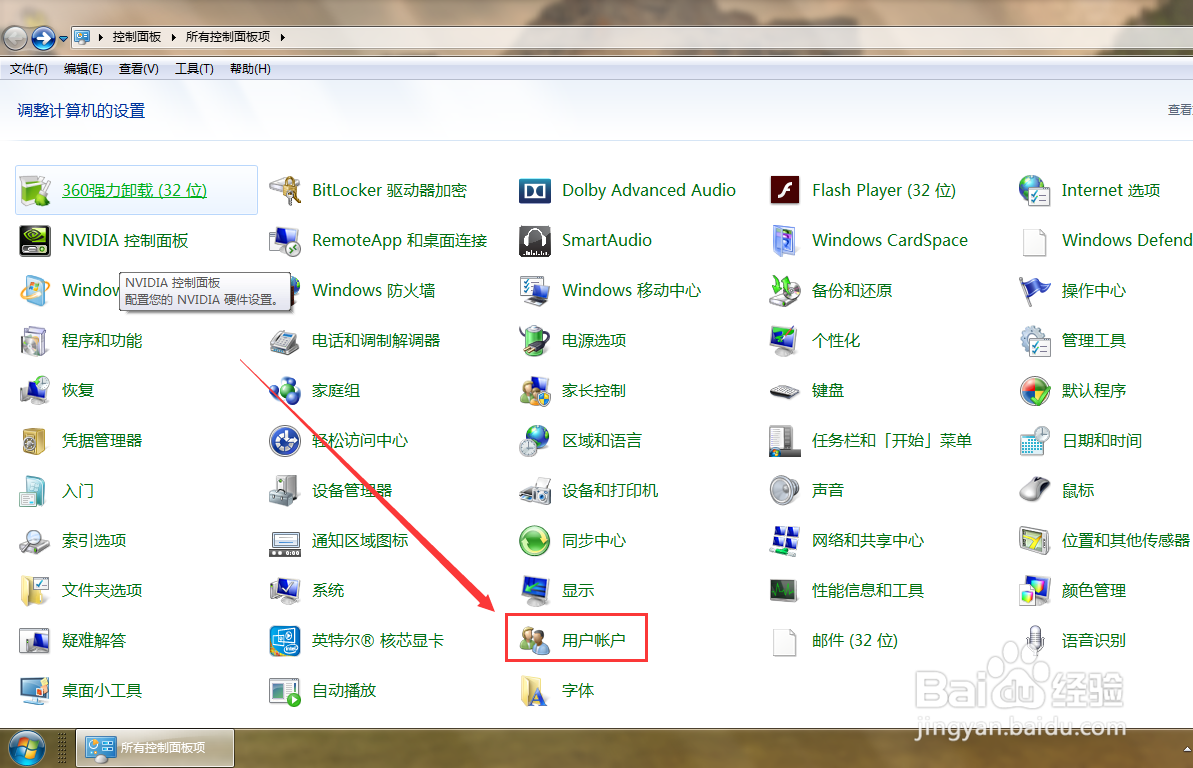
Task: Click the Internet 选项 globe icon
Action: (1035, 190)
